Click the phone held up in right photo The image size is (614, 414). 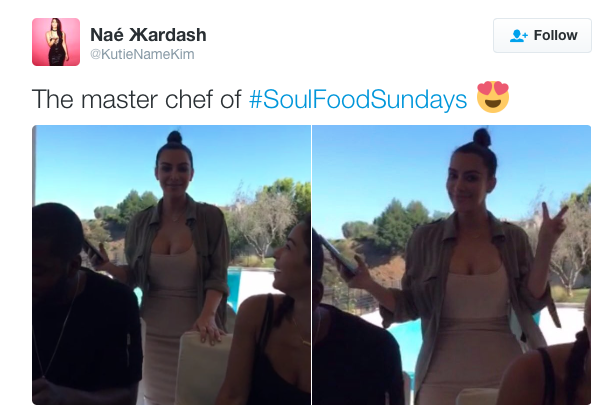pyautogui.click(x=338, y=254)
